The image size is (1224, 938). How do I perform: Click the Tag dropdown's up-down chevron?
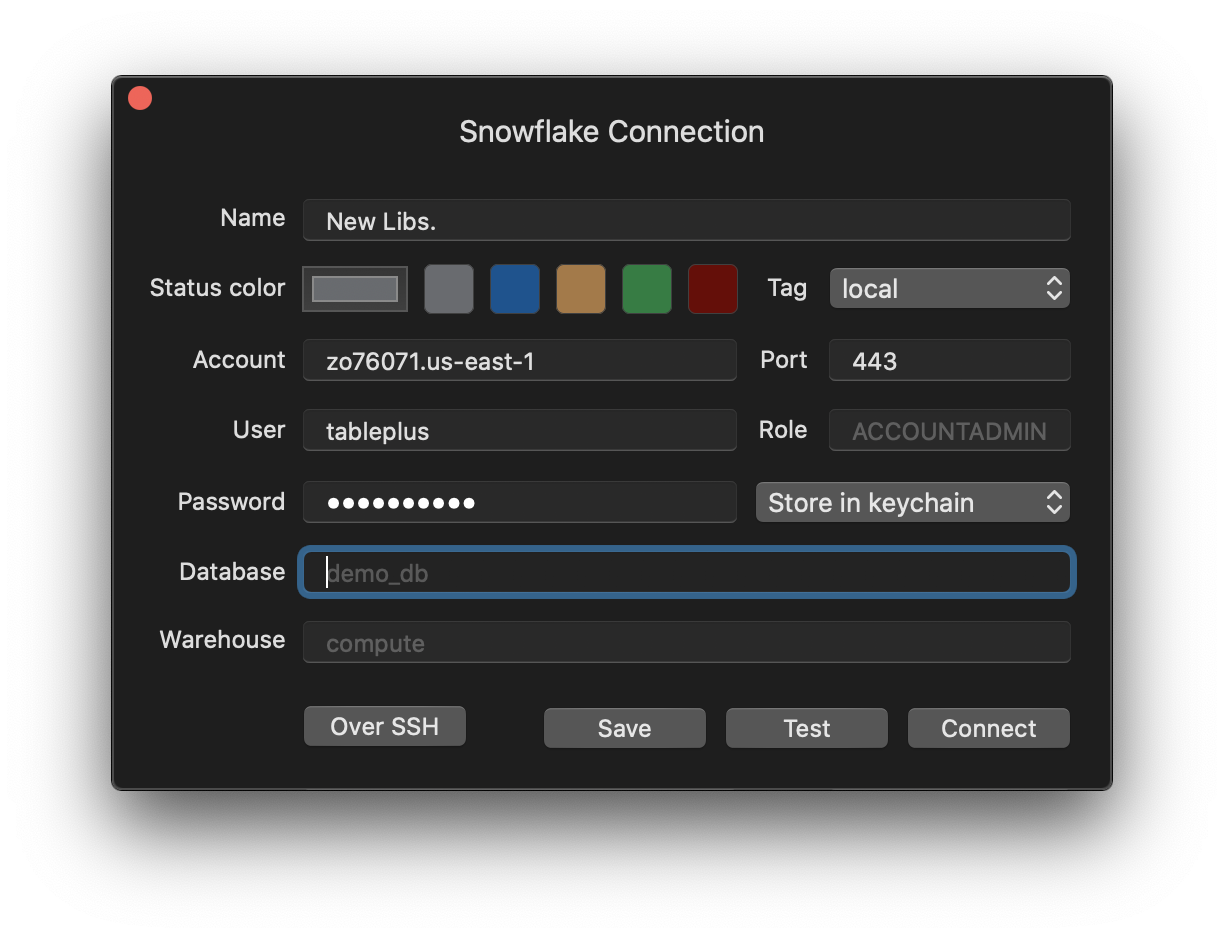(1054, 288)
